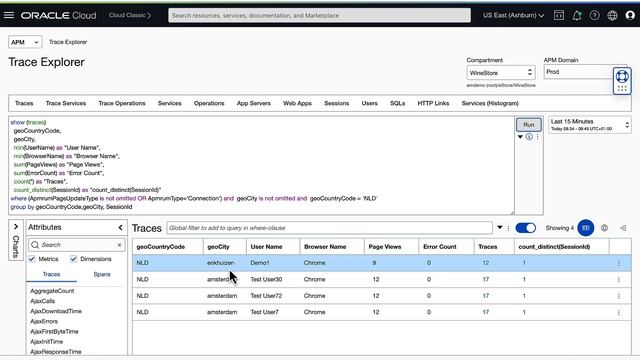The image size is (640, 360).
Task: Open traces count 17 for Test User30
Action: [485, 279]
